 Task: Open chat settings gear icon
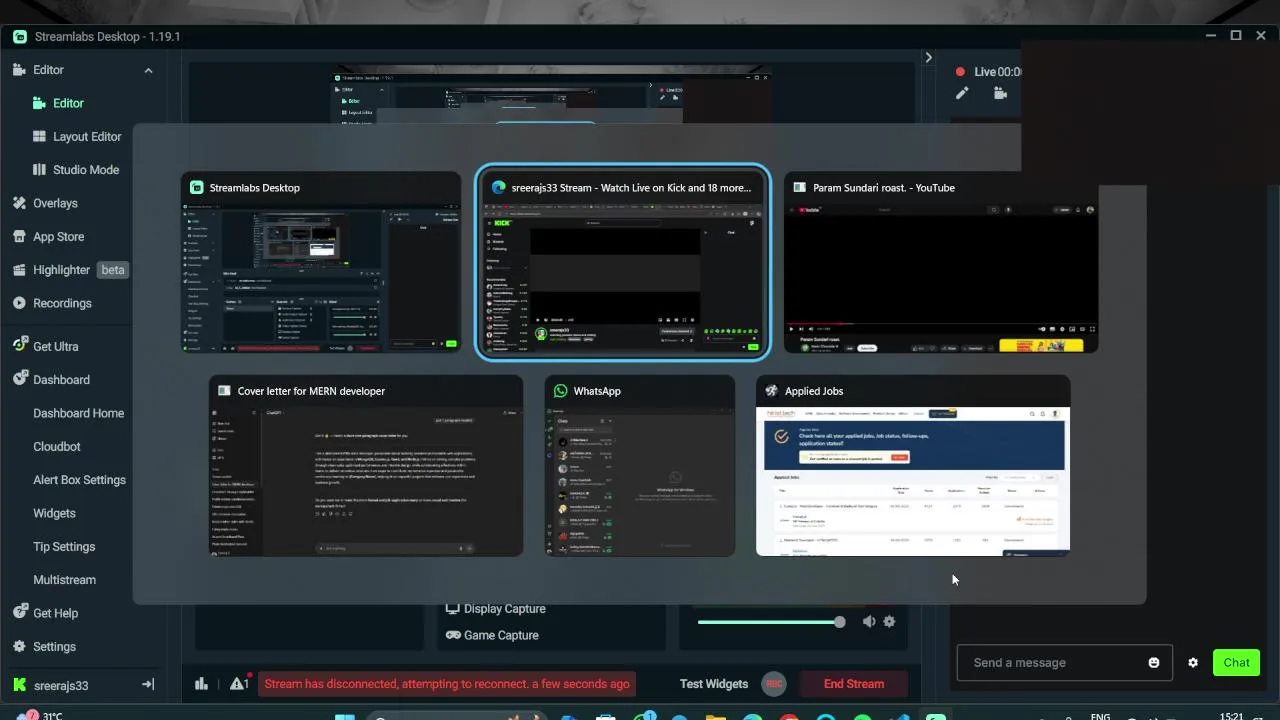tap(1193, 663)
